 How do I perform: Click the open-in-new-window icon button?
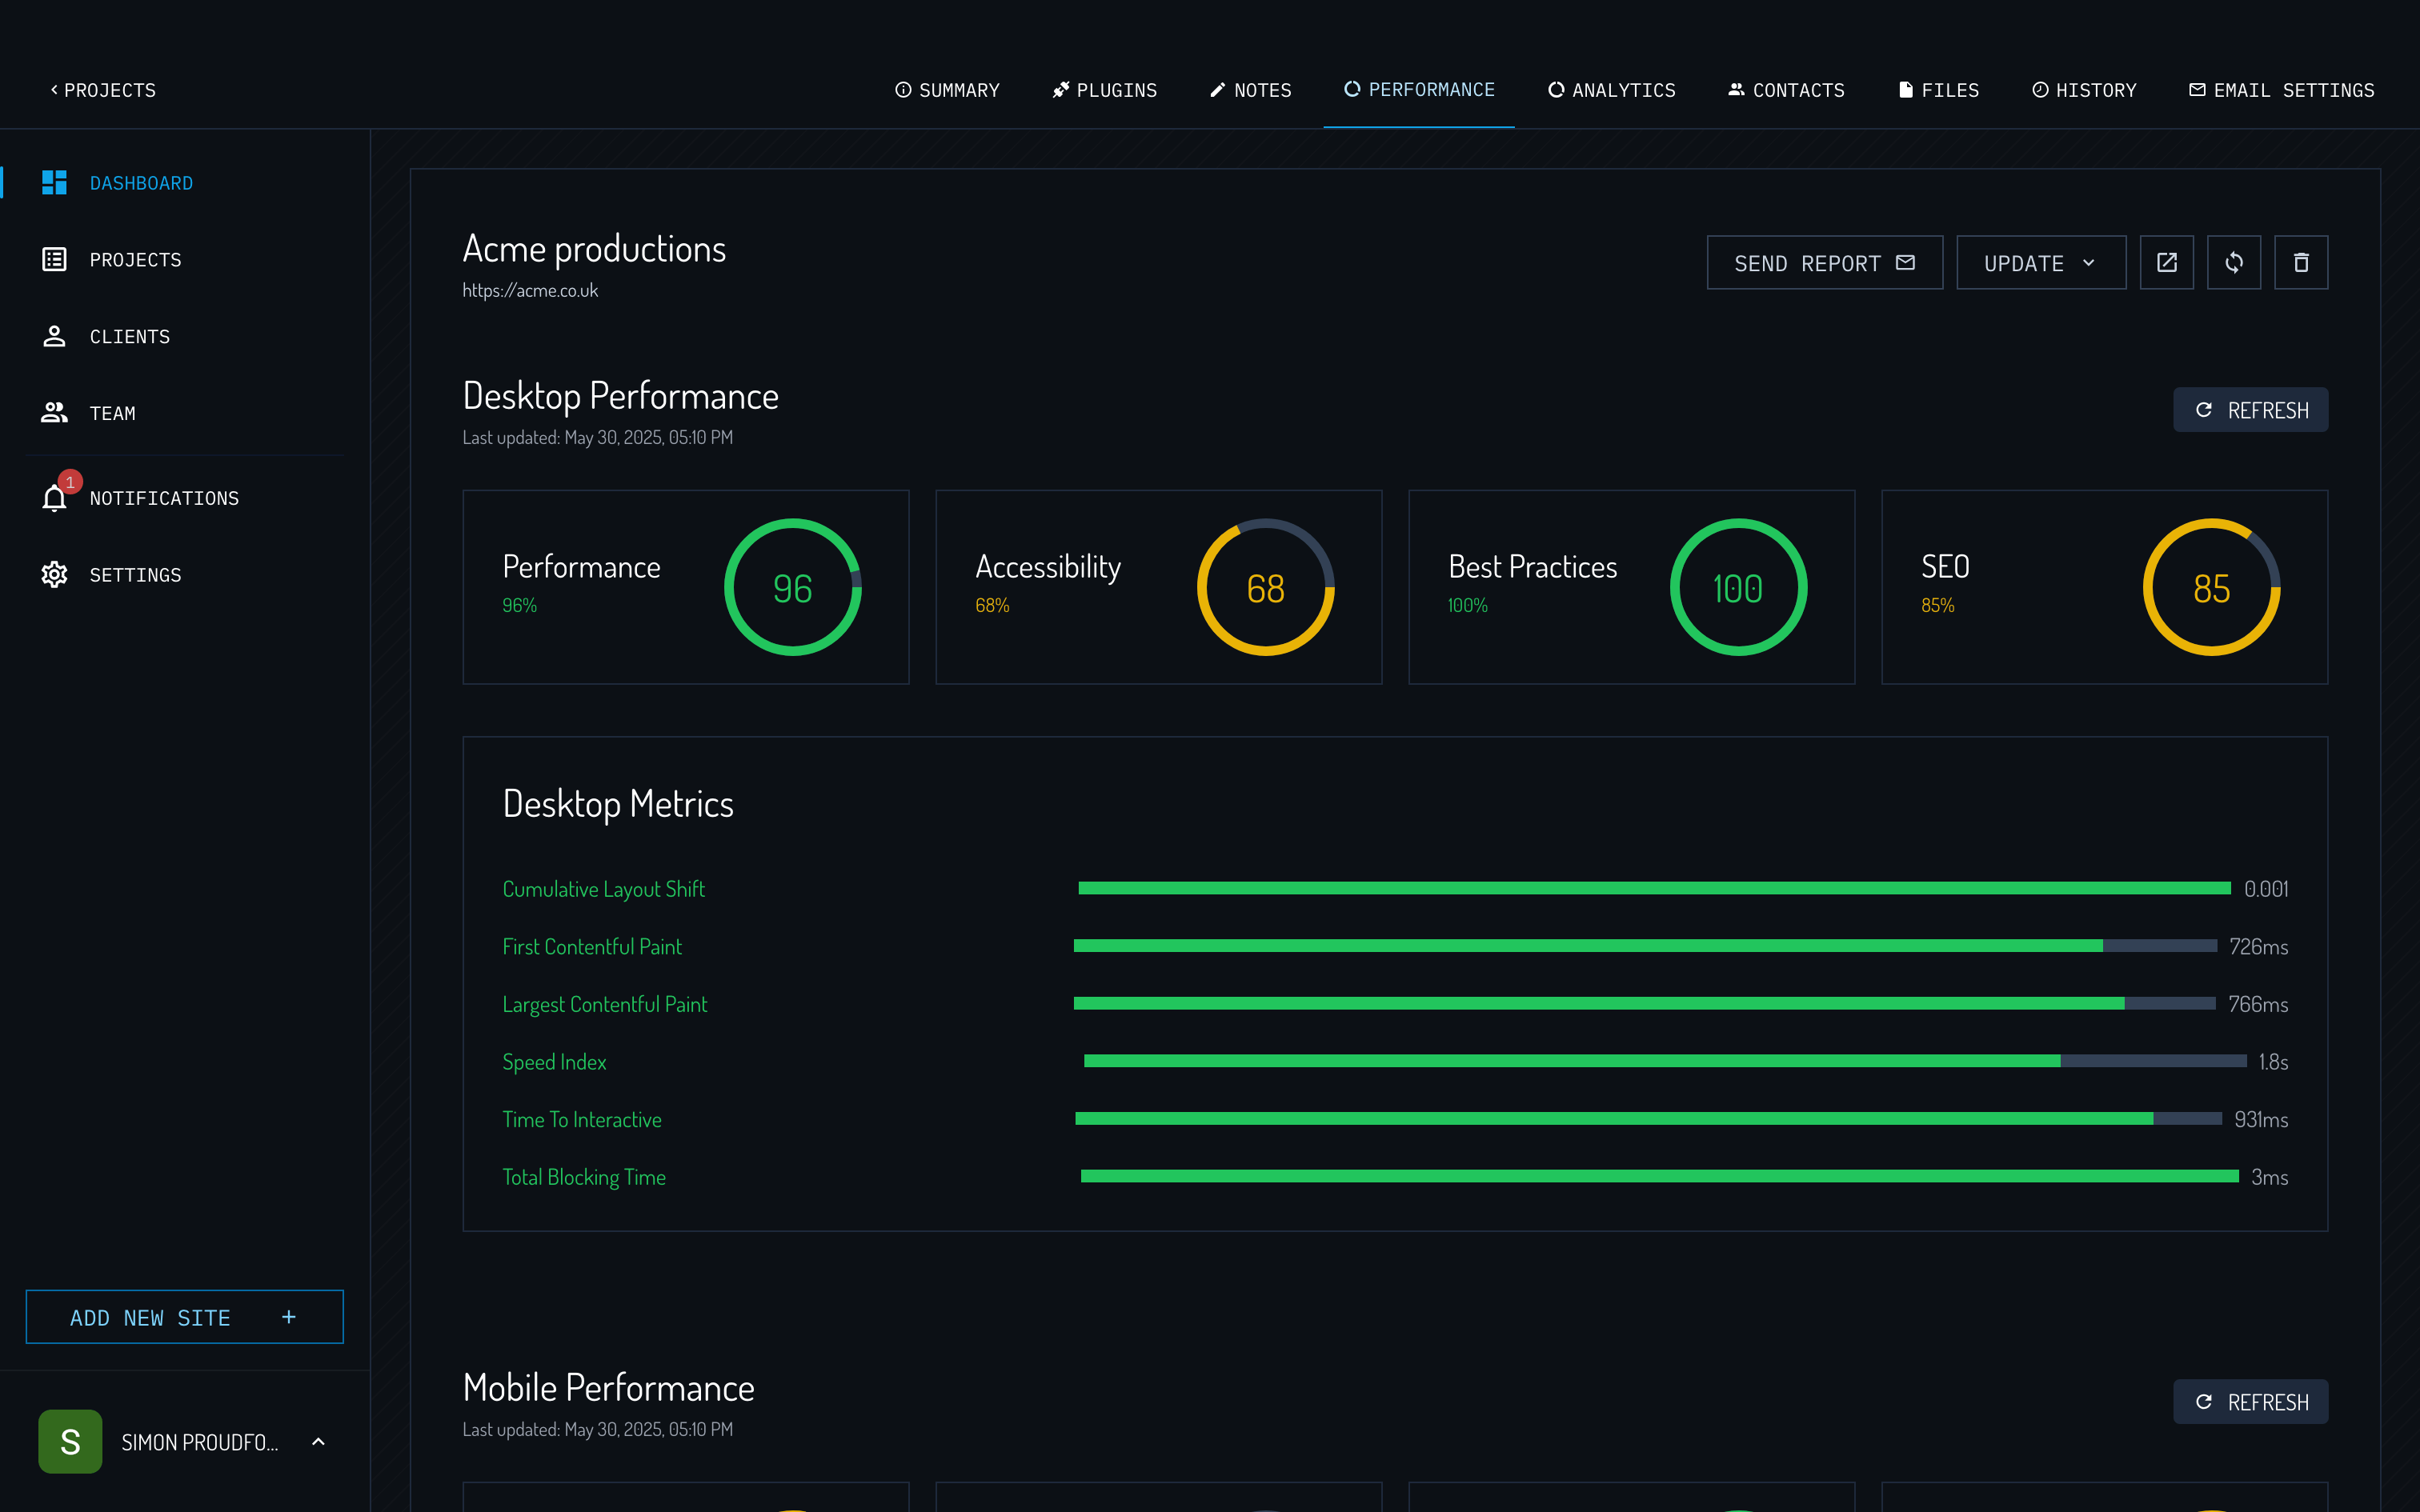tap(2166, 262)
